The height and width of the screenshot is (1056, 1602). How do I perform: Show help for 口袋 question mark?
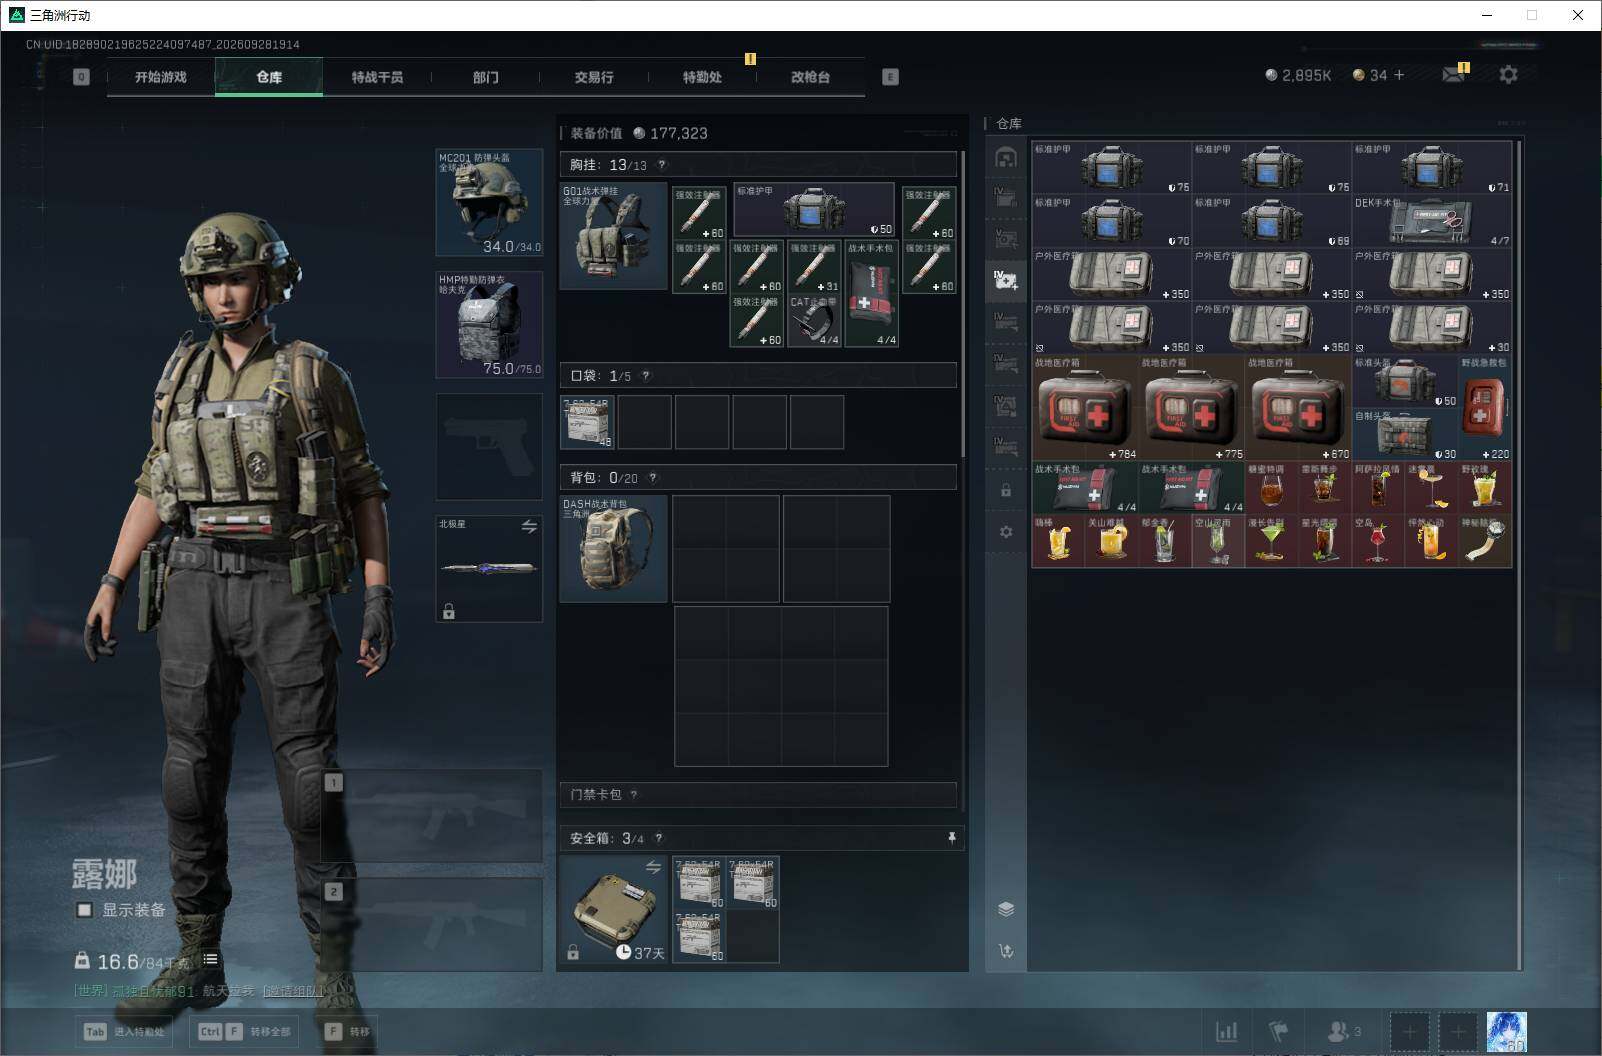645,376
